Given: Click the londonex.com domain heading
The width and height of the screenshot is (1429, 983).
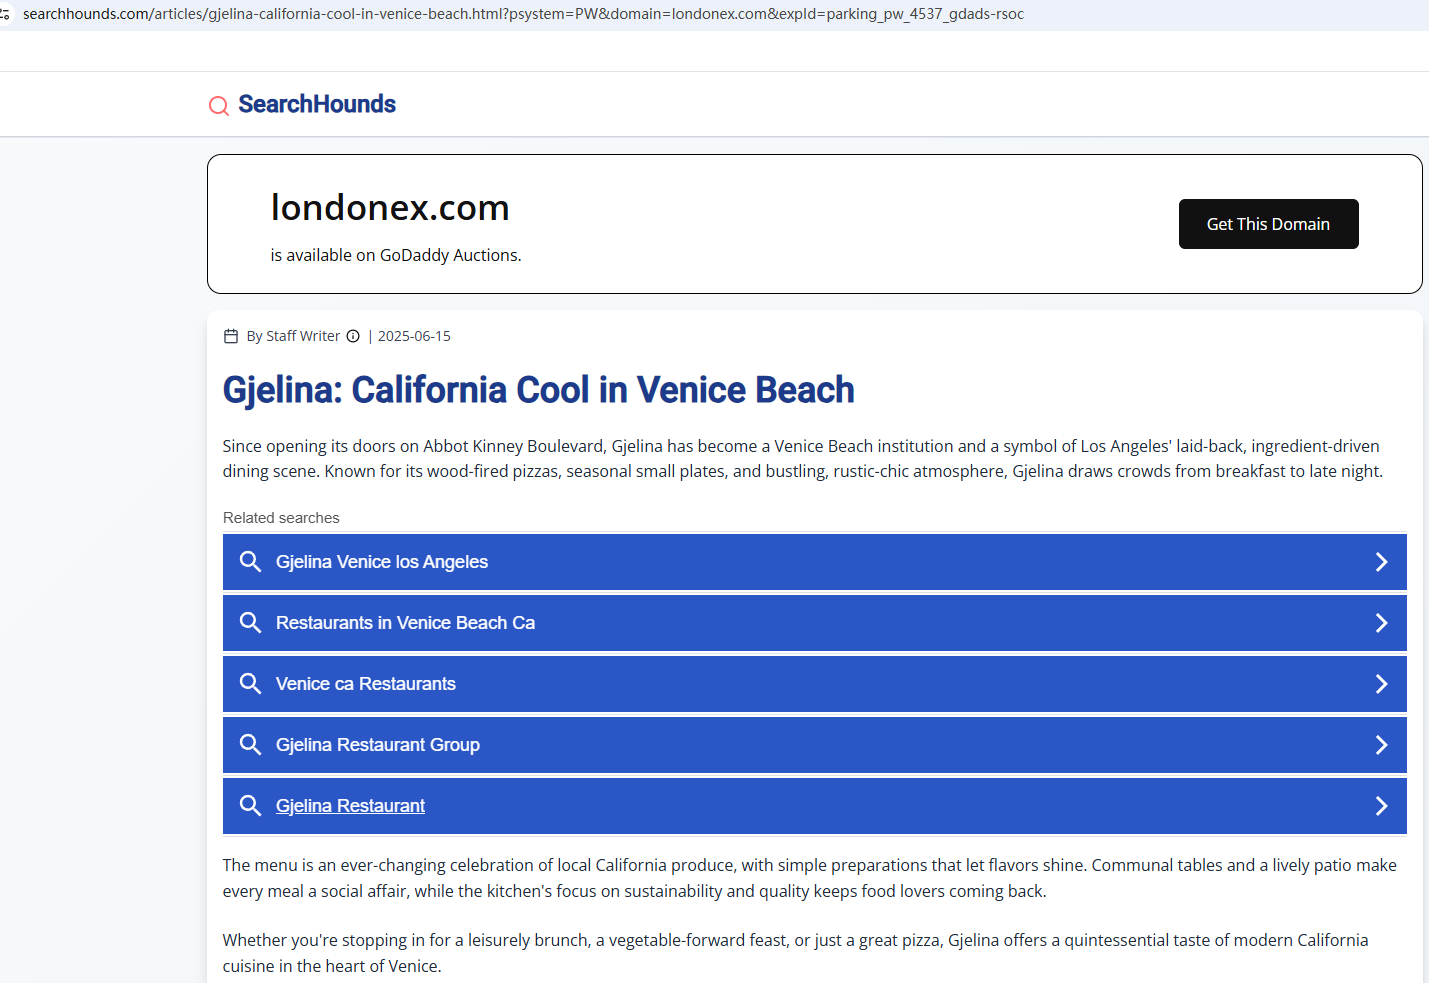Looking at the screenshot, I should (x=390, y=208).
